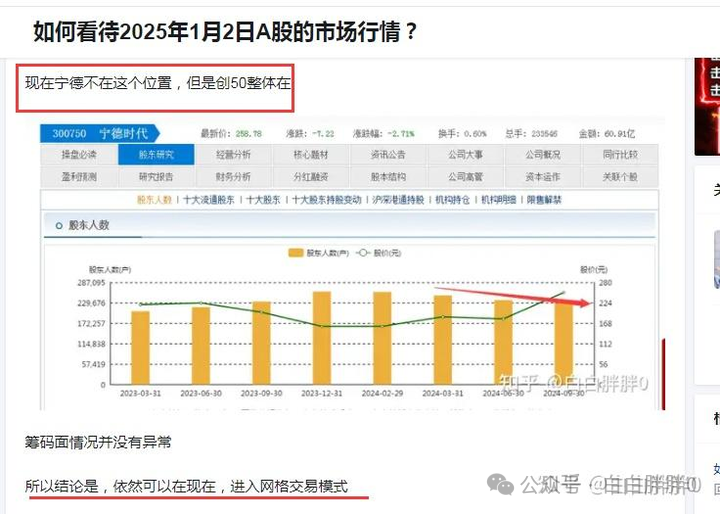Image resolution: width=720 pixels, height=514 pixels.
Task: Click the 57,419 left axis value
Action: (94, 365)
